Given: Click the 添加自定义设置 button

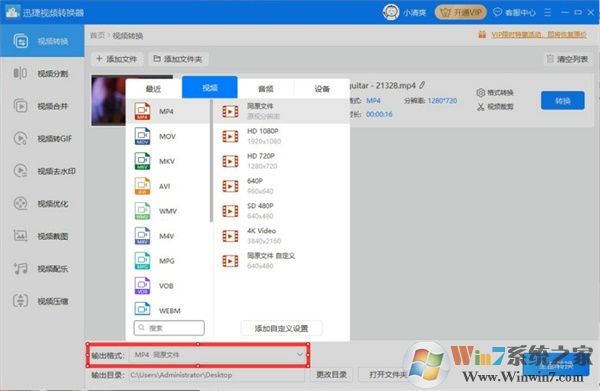Looking at the screenshot, I should 281,328.
